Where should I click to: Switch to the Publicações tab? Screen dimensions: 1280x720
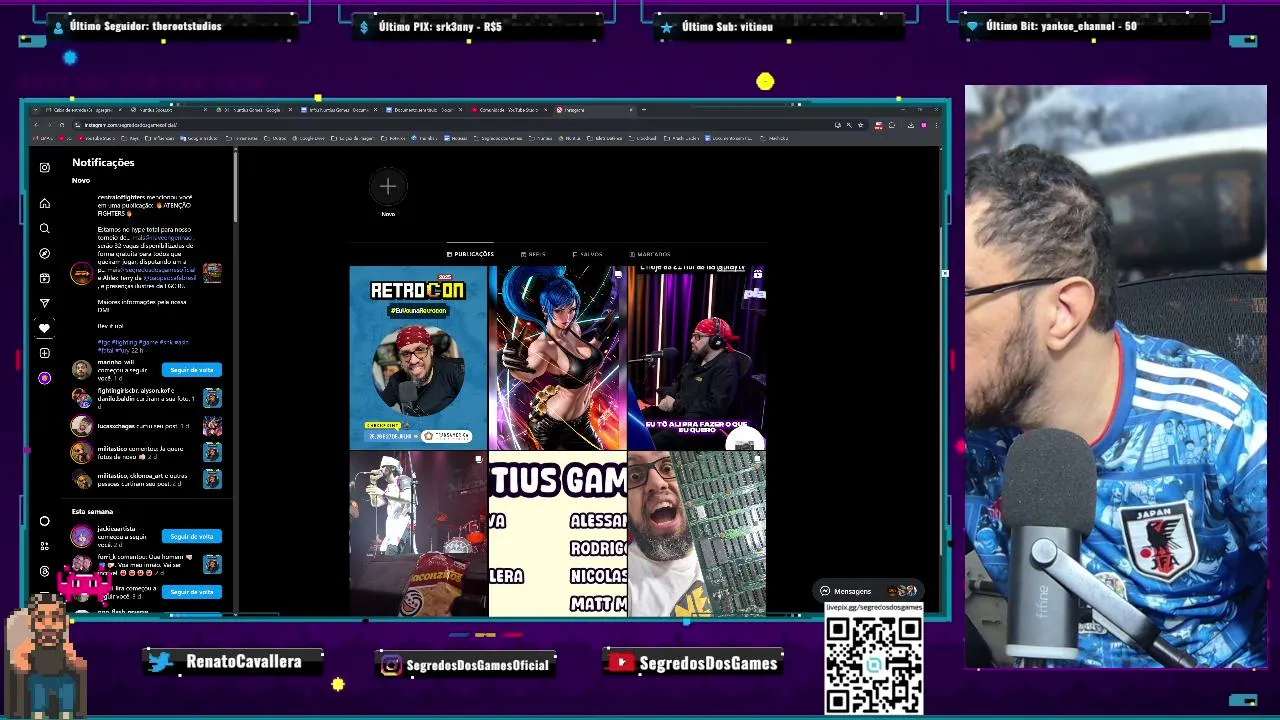(x=470, y=254)
